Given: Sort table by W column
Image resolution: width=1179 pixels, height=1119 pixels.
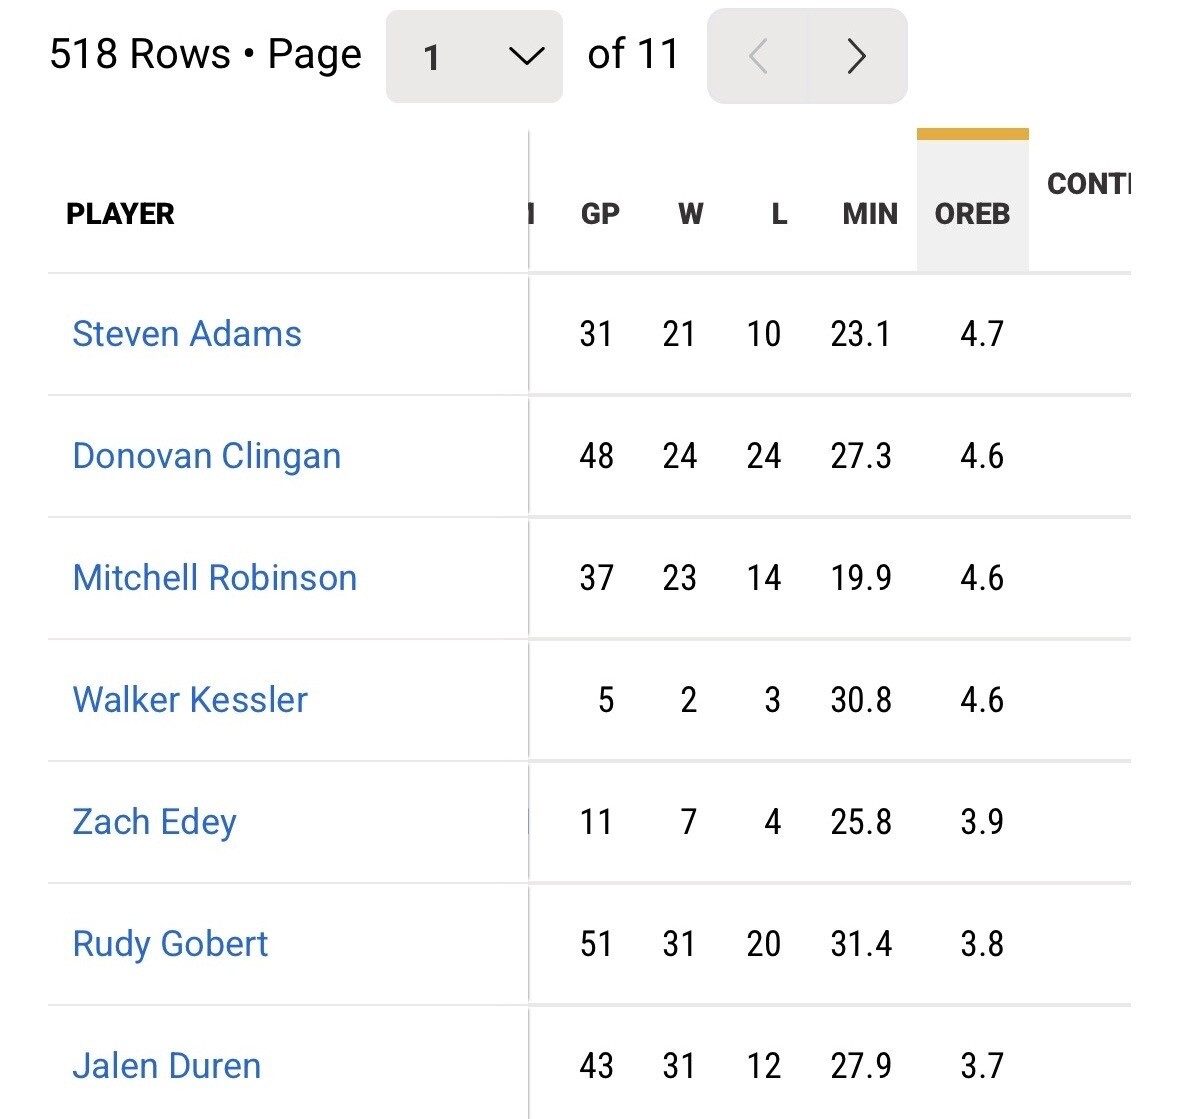Looking at the screenshot, I should (x=690, y=214).
